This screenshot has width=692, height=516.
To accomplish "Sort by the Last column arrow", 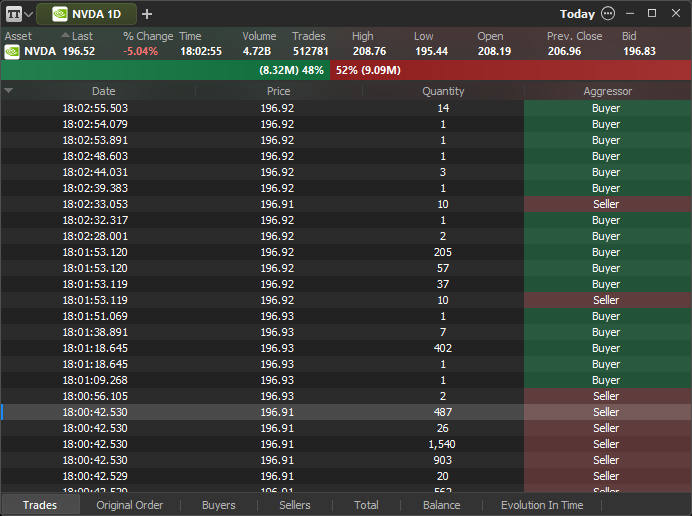I will (x=65, y=35).
